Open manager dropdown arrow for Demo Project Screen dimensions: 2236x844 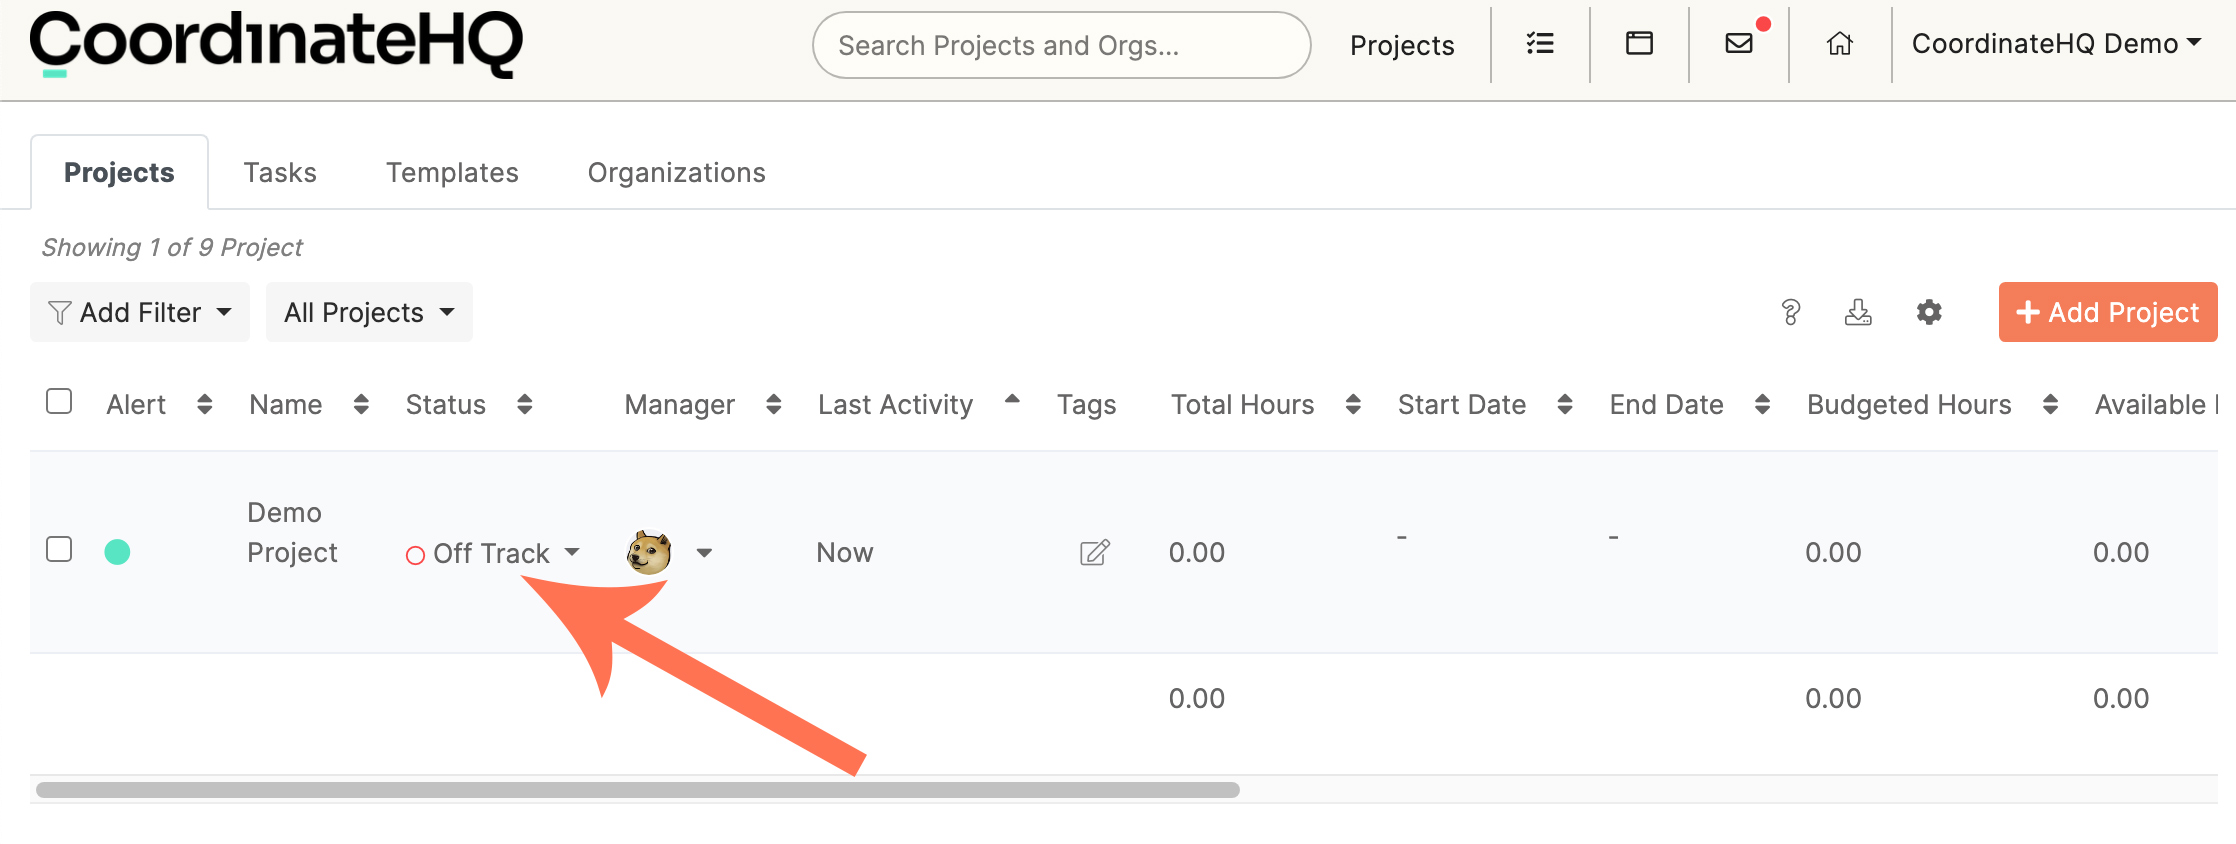[x=704, y=553]
